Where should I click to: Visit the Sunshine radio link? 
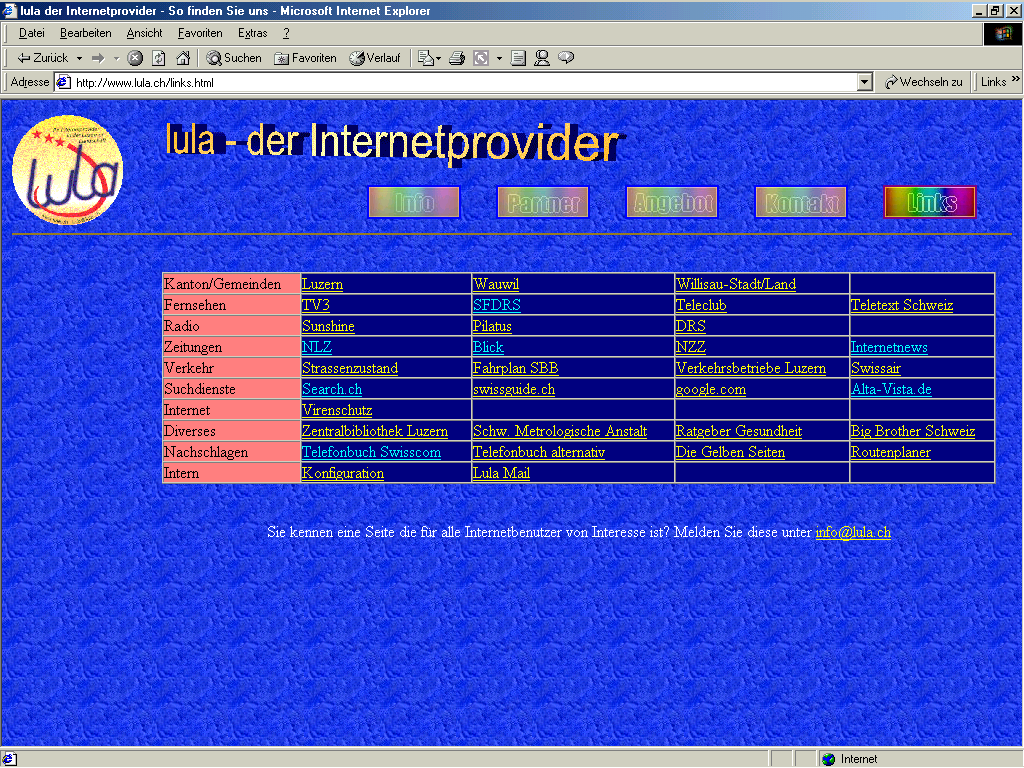click(328, 326)
